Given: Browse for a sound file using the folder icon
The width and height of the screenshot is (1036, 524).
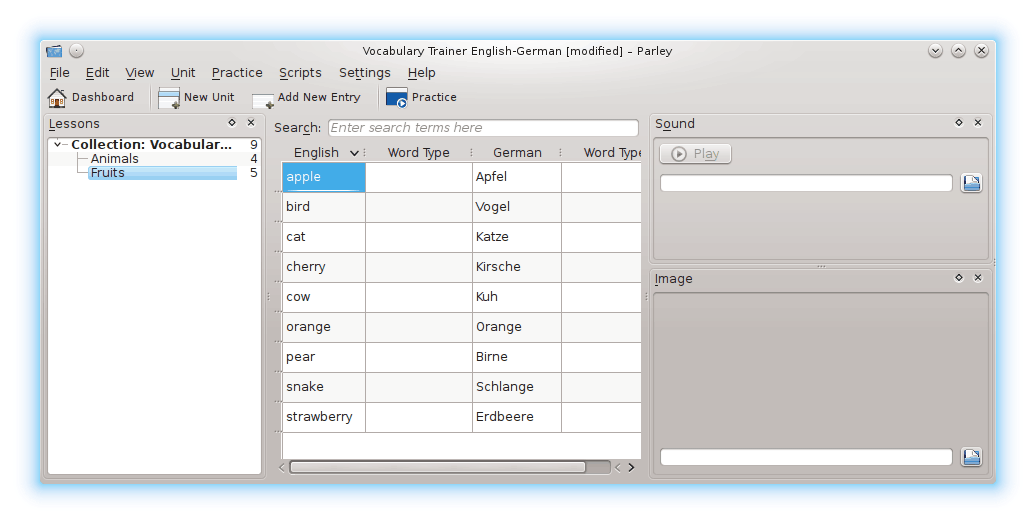Looking at the screenshot, I should 971,183.
